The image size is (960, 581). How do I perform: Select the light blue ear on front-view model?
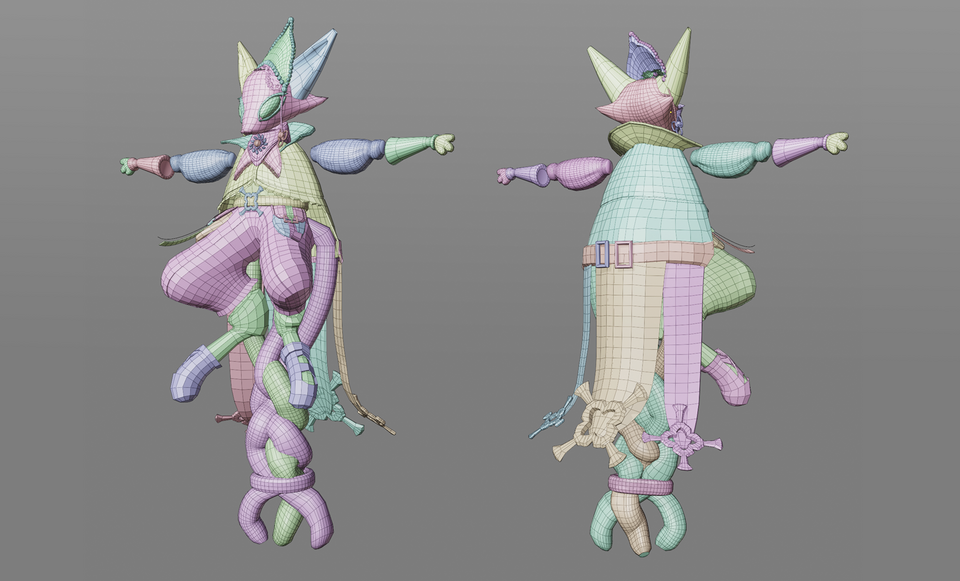click(314, 64)
